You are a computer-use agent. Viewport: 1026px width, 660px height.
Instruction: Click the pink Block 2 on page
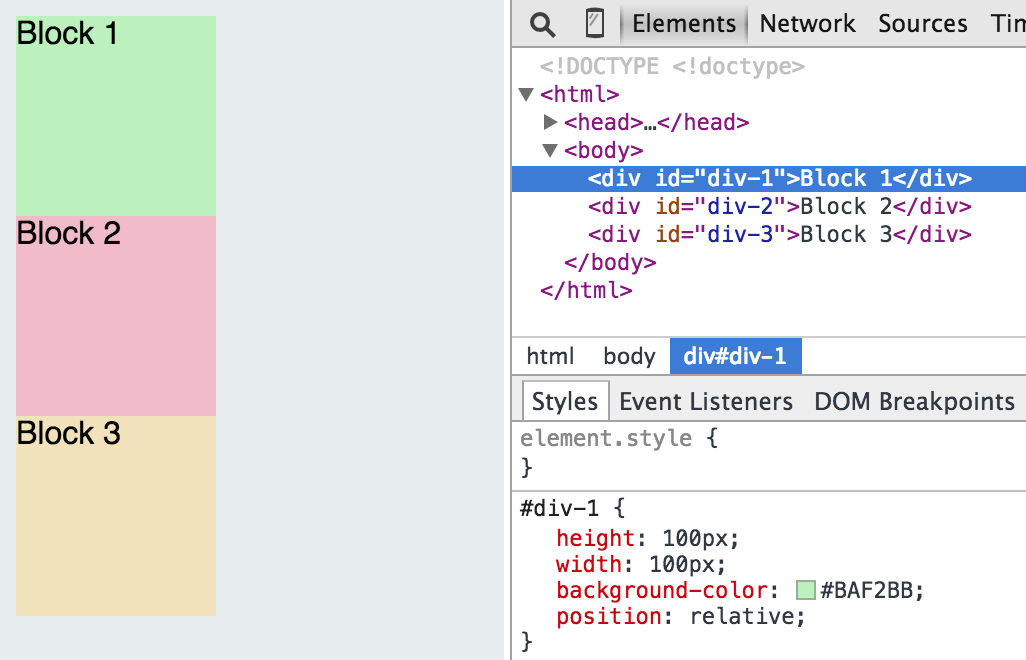click(116, 316)
